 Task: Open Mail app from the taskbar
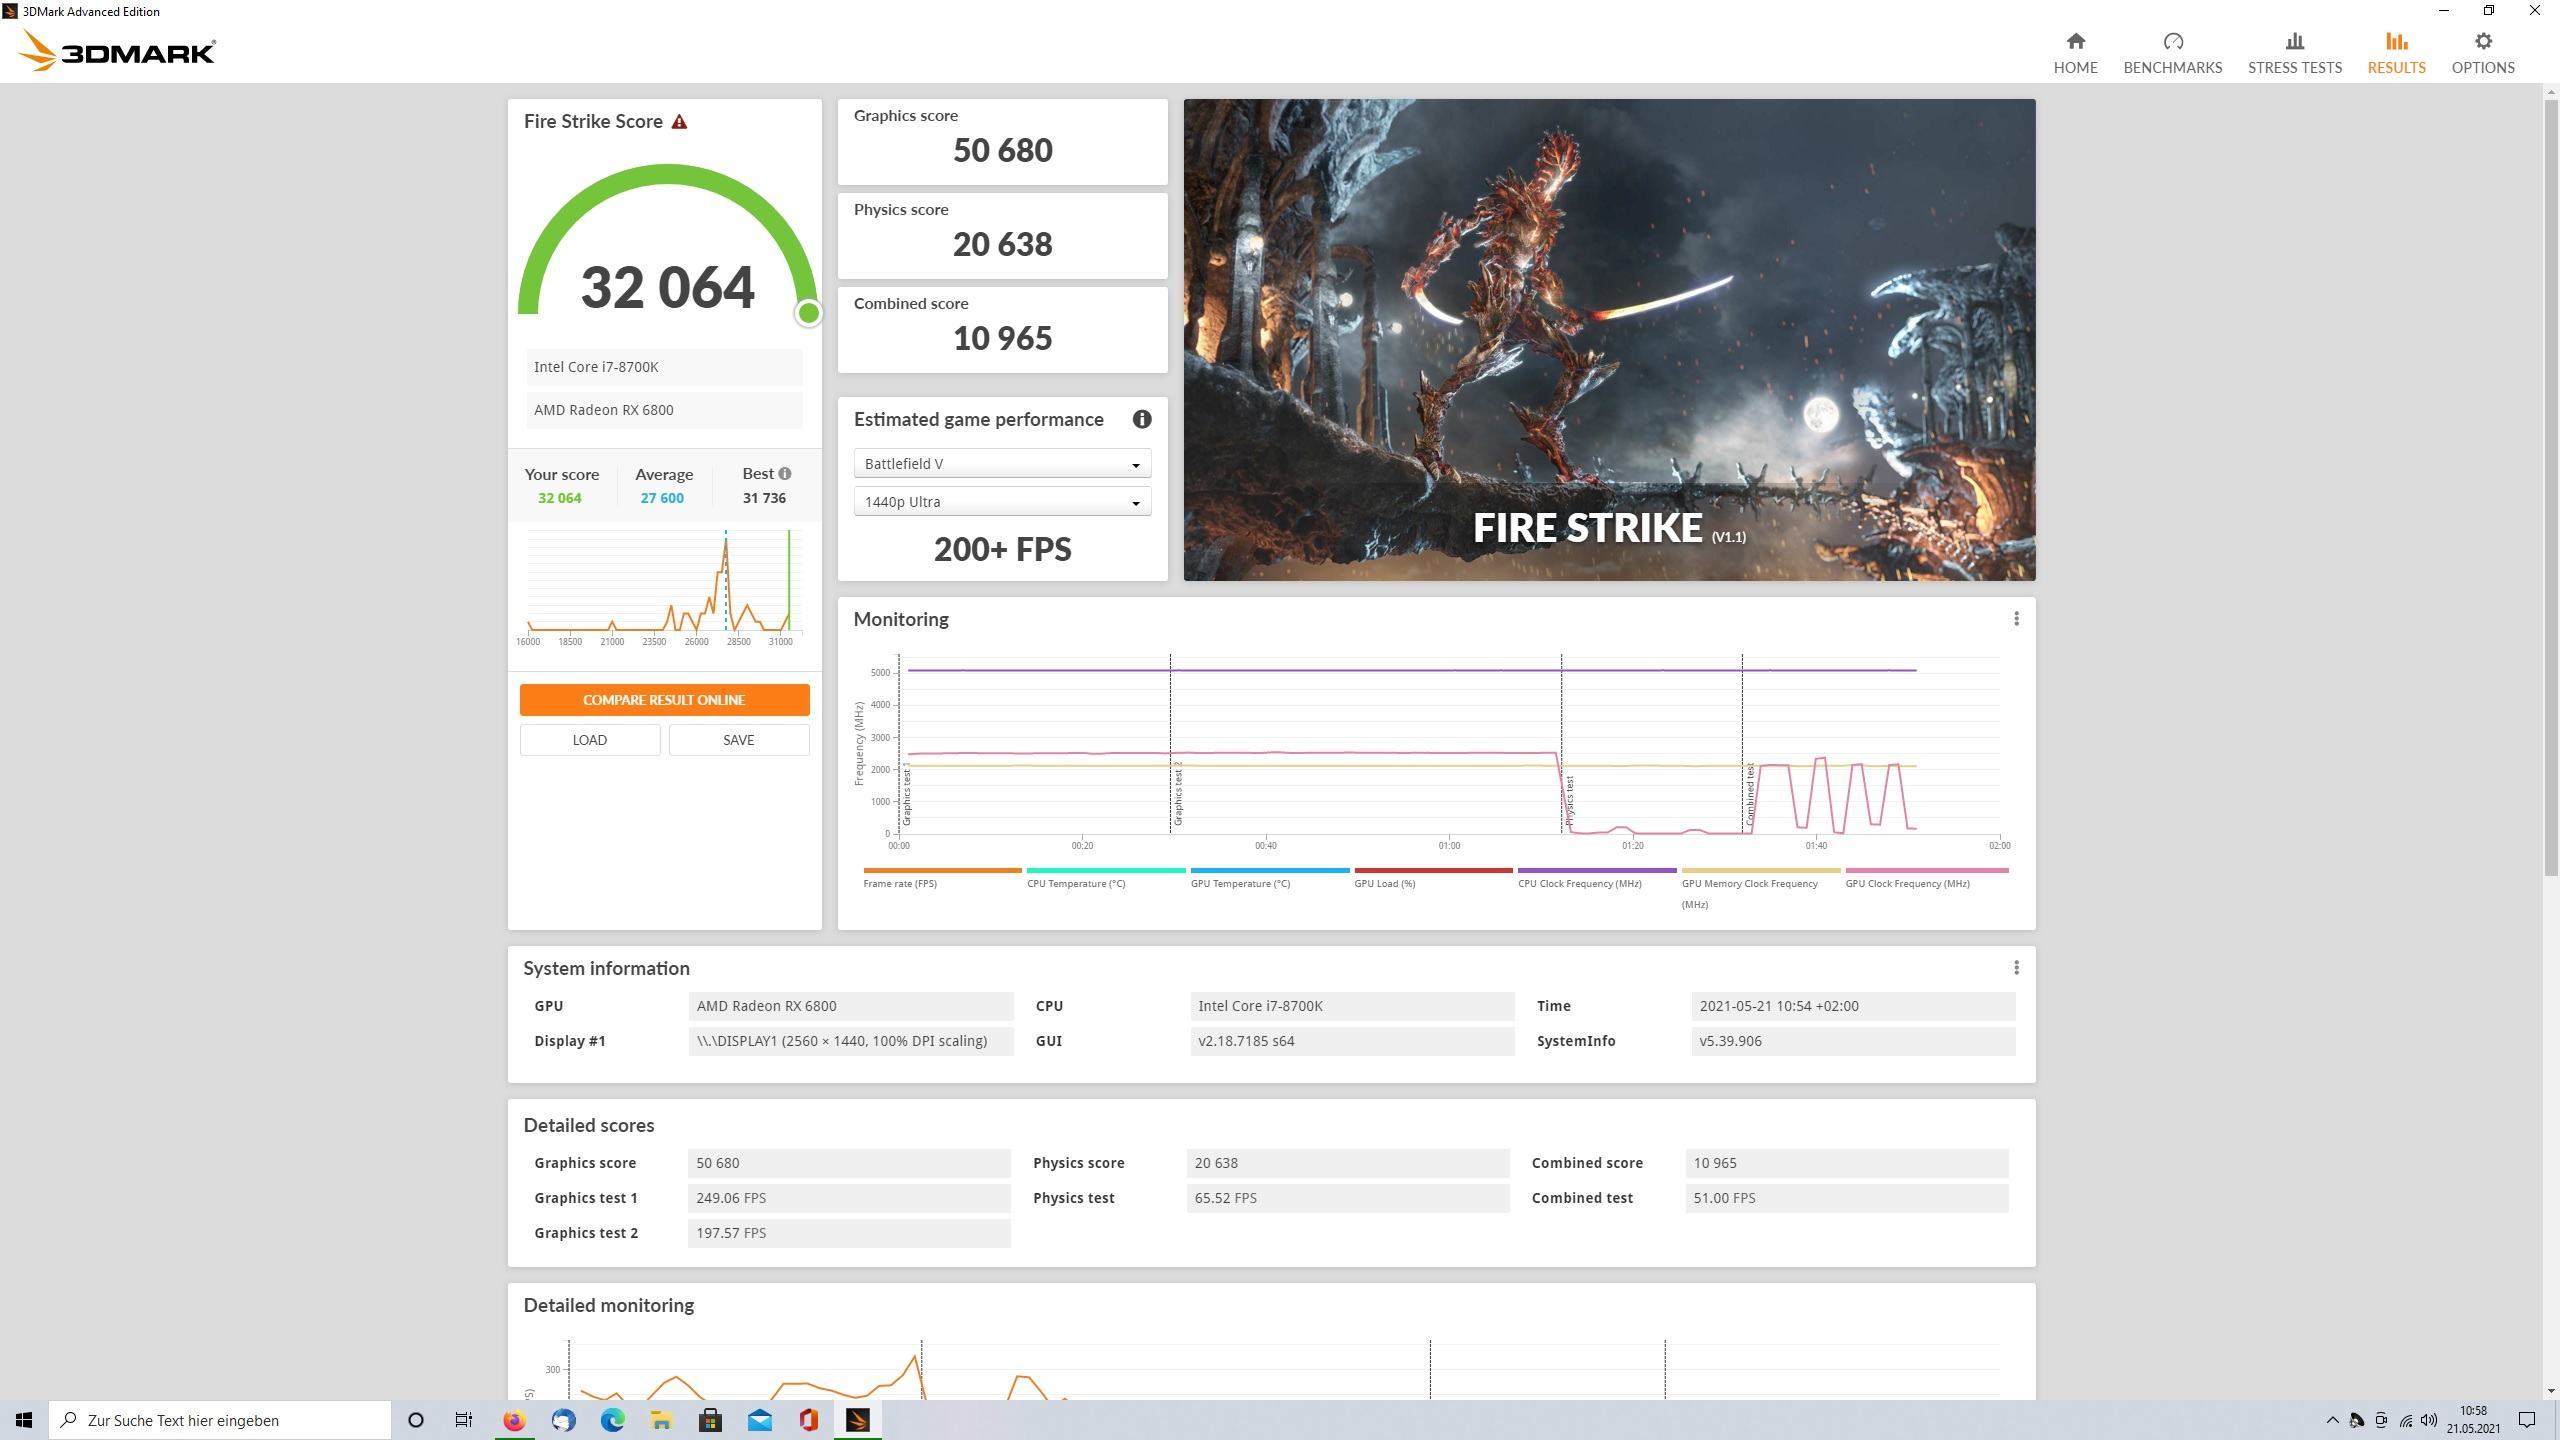click(759, 1420)
